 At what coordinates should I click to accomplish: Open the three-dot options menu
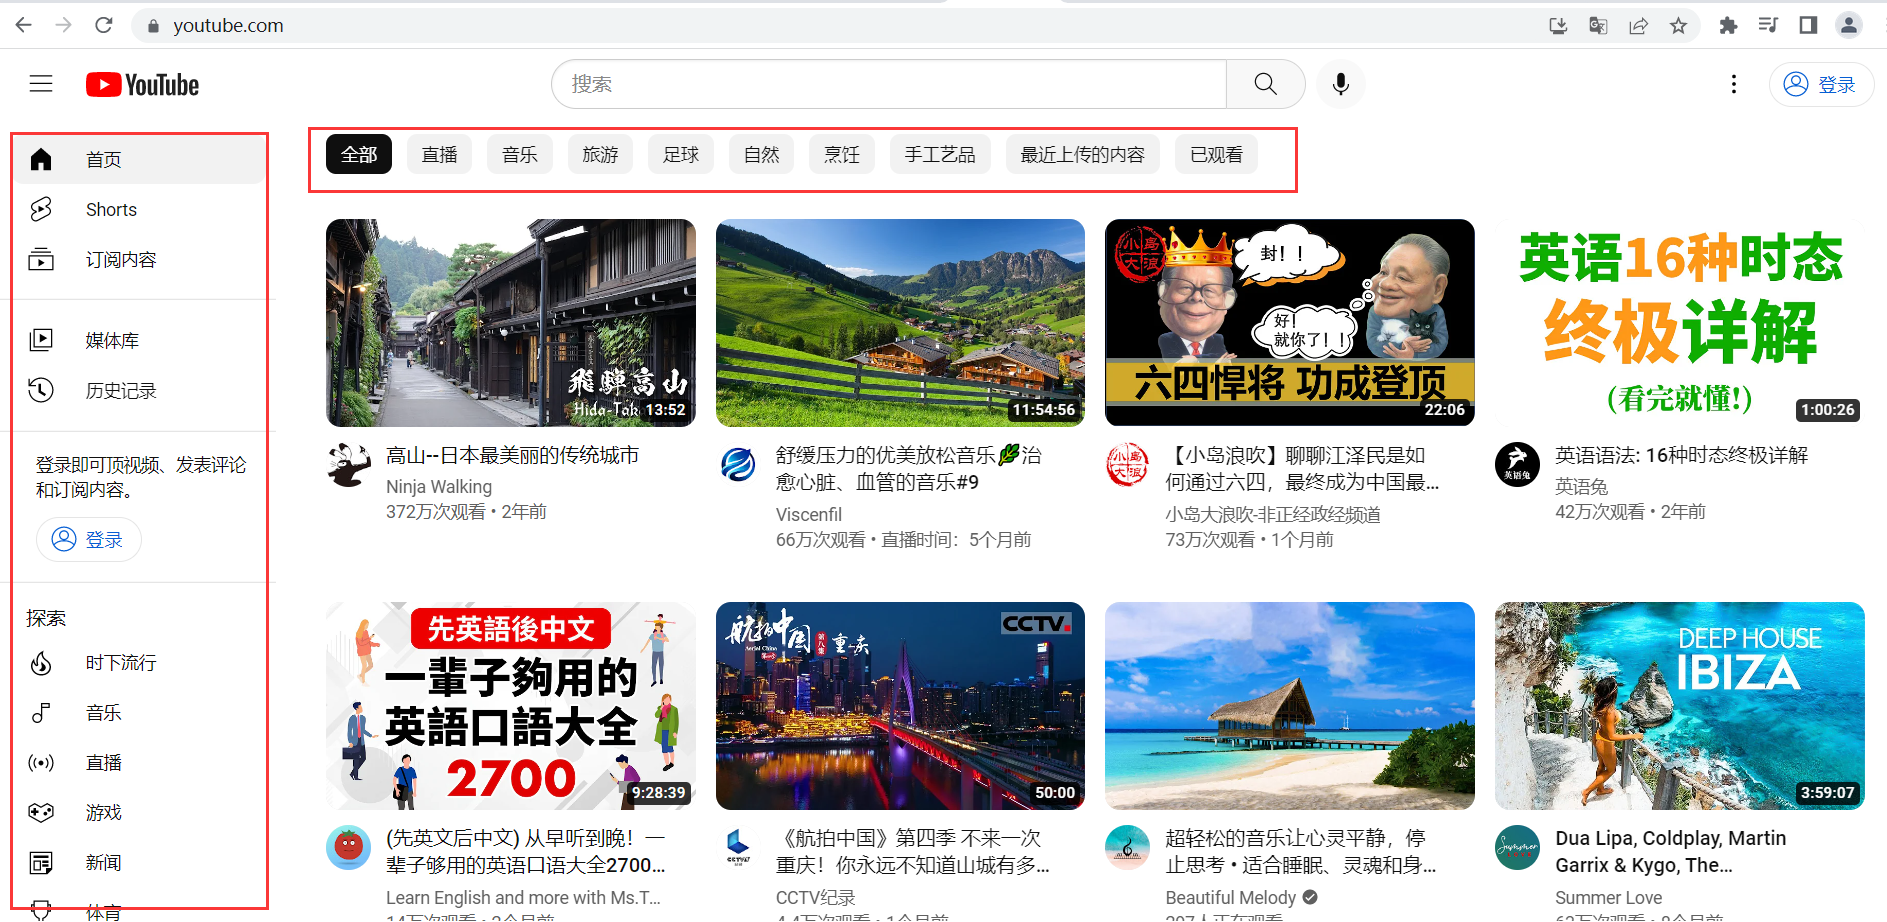[1733, 84]
